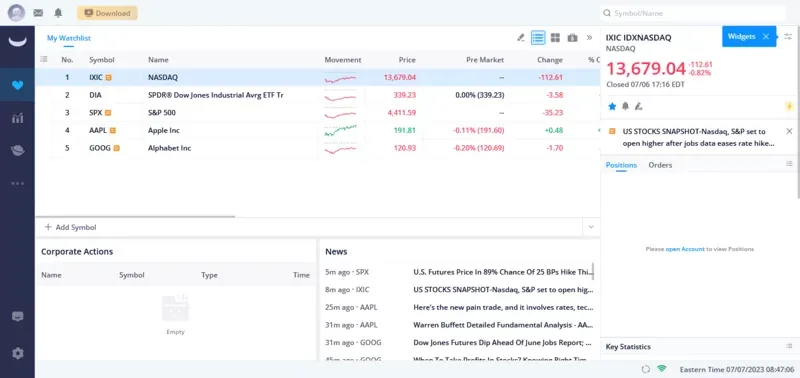Screen dimensions: 800x378
Task: Expand the dropdown beside Add Symbol
Action: click(591, 227)
